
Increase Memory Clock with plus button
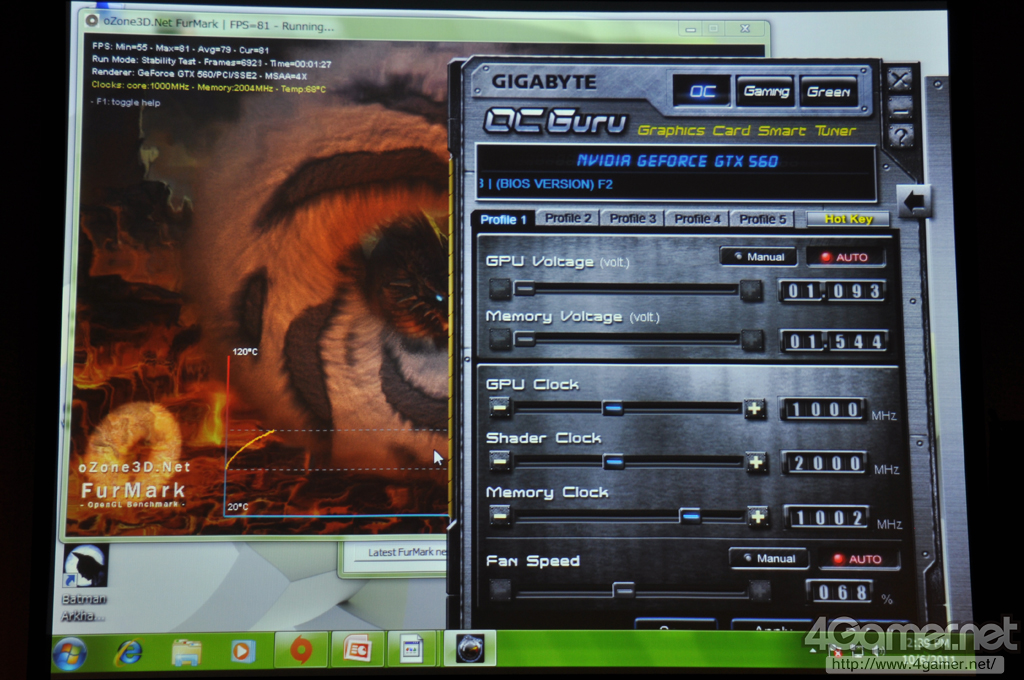click(x=758, y=517)
